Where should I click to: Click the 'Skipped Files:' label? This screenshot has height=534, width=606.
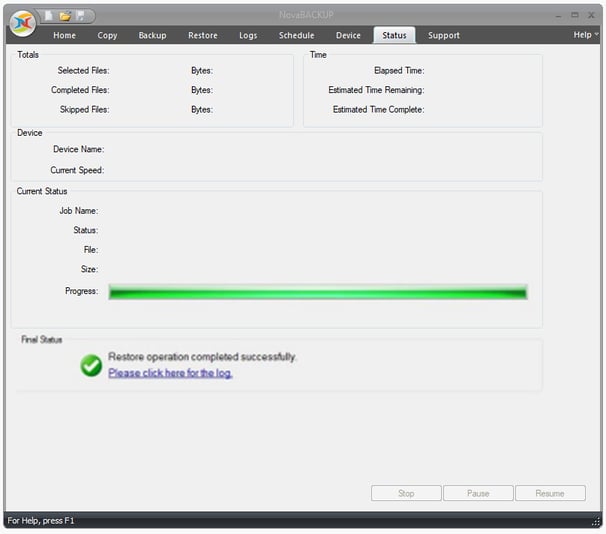pyautogui.click(x=85, y=109)
